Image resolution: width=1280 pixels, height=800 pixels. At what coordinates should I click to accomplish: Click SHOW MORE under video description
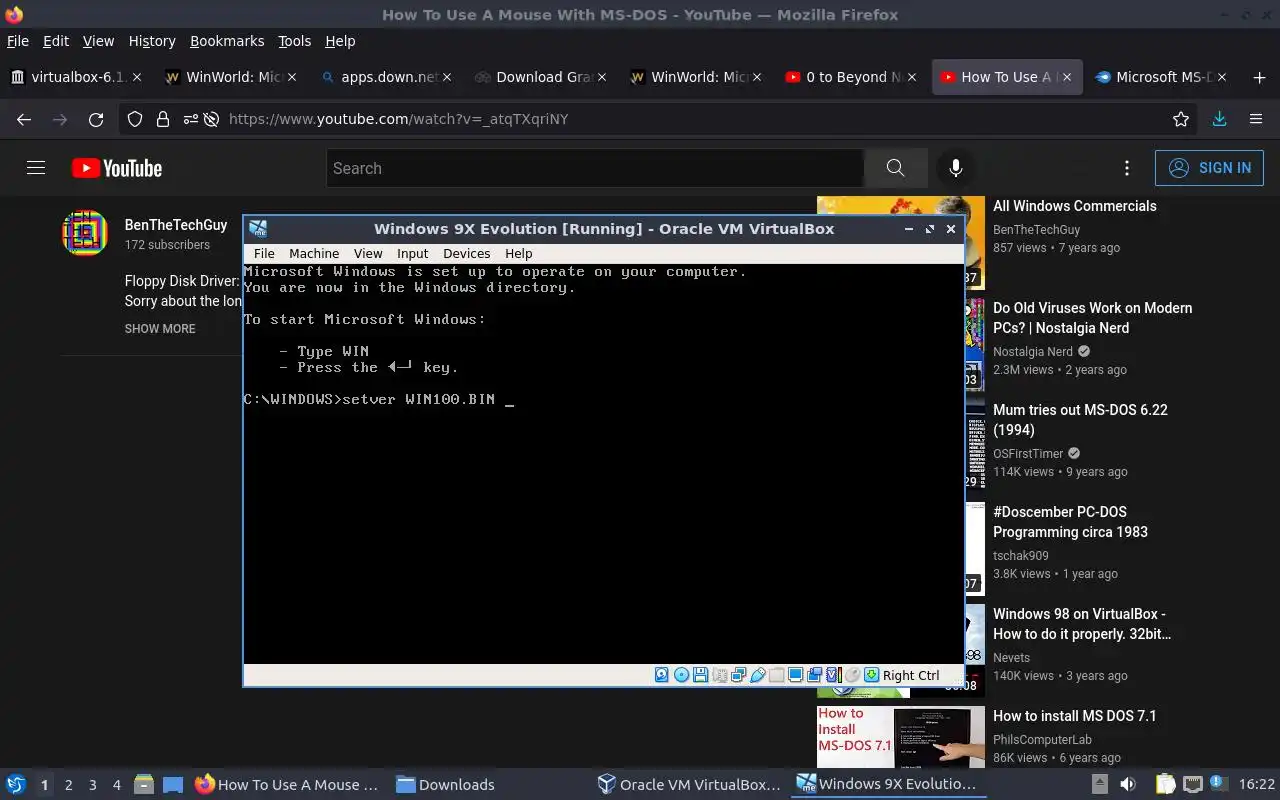tap(160, 328)
